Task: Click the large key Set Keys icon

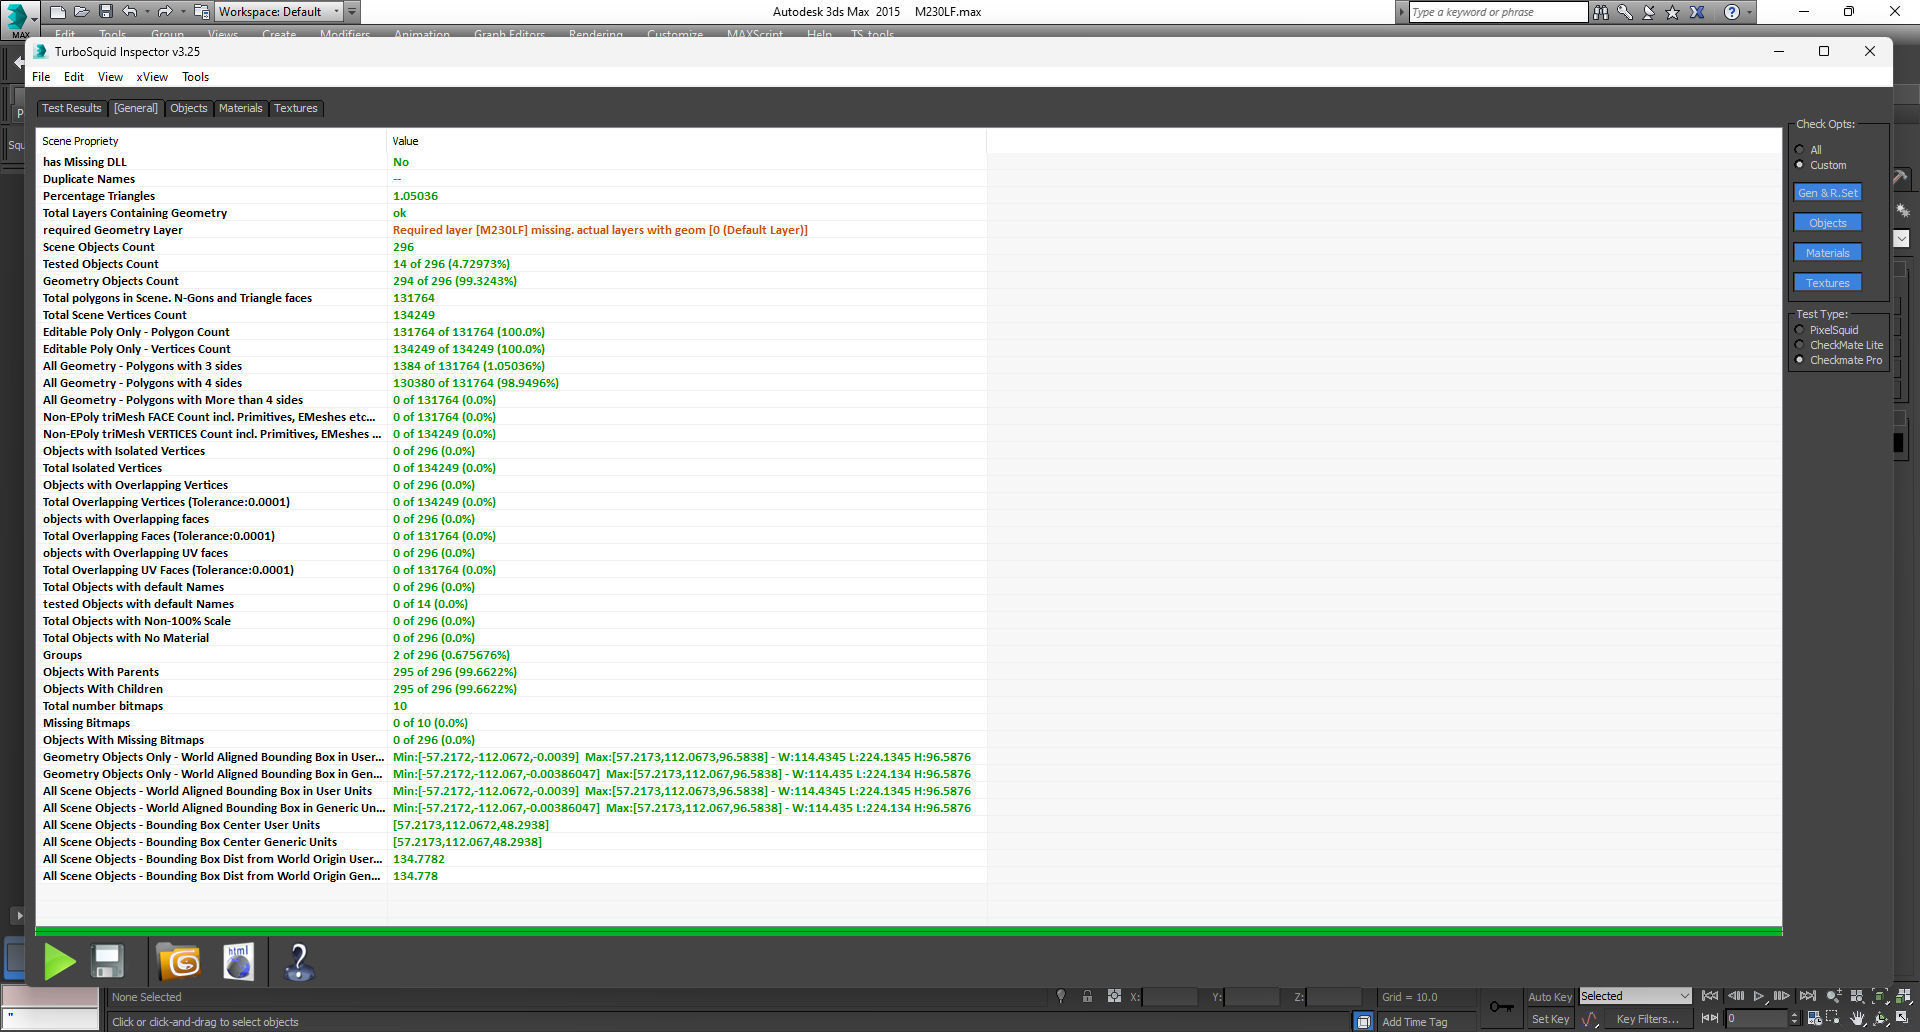Action: (1501, 1007)
